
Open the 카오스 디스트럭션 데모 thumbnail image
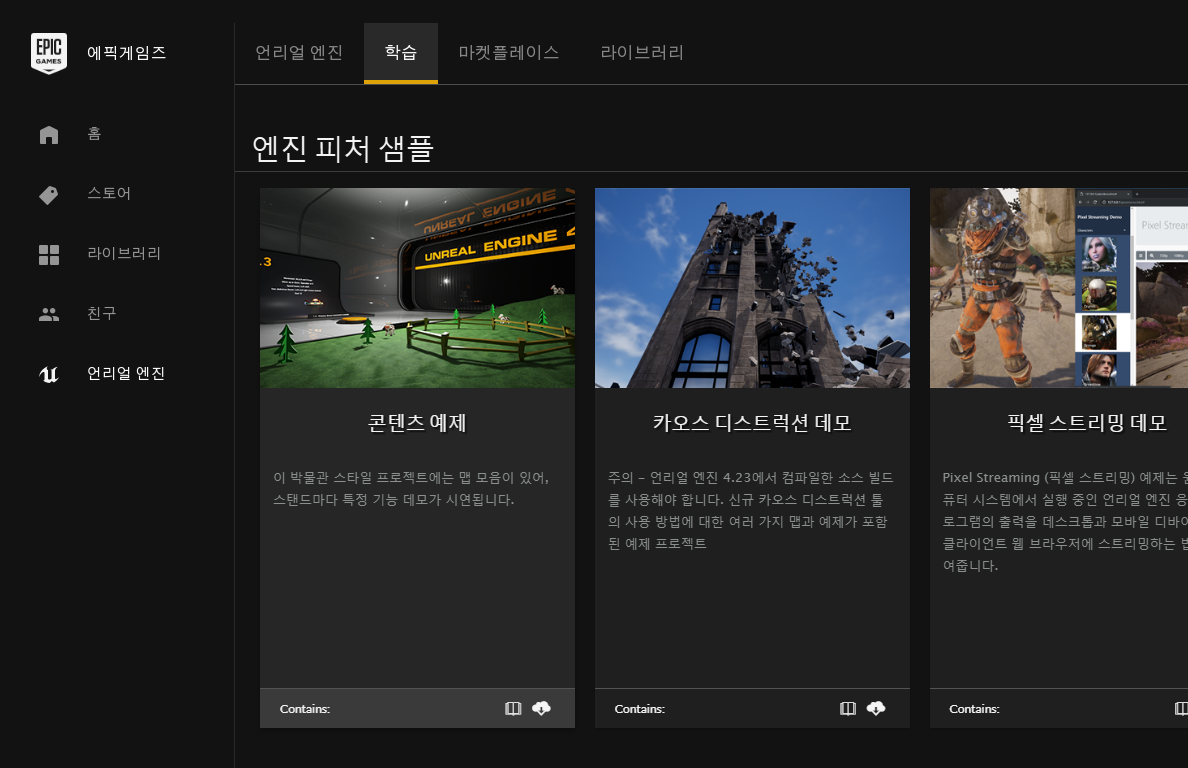(x=752, y=288)
